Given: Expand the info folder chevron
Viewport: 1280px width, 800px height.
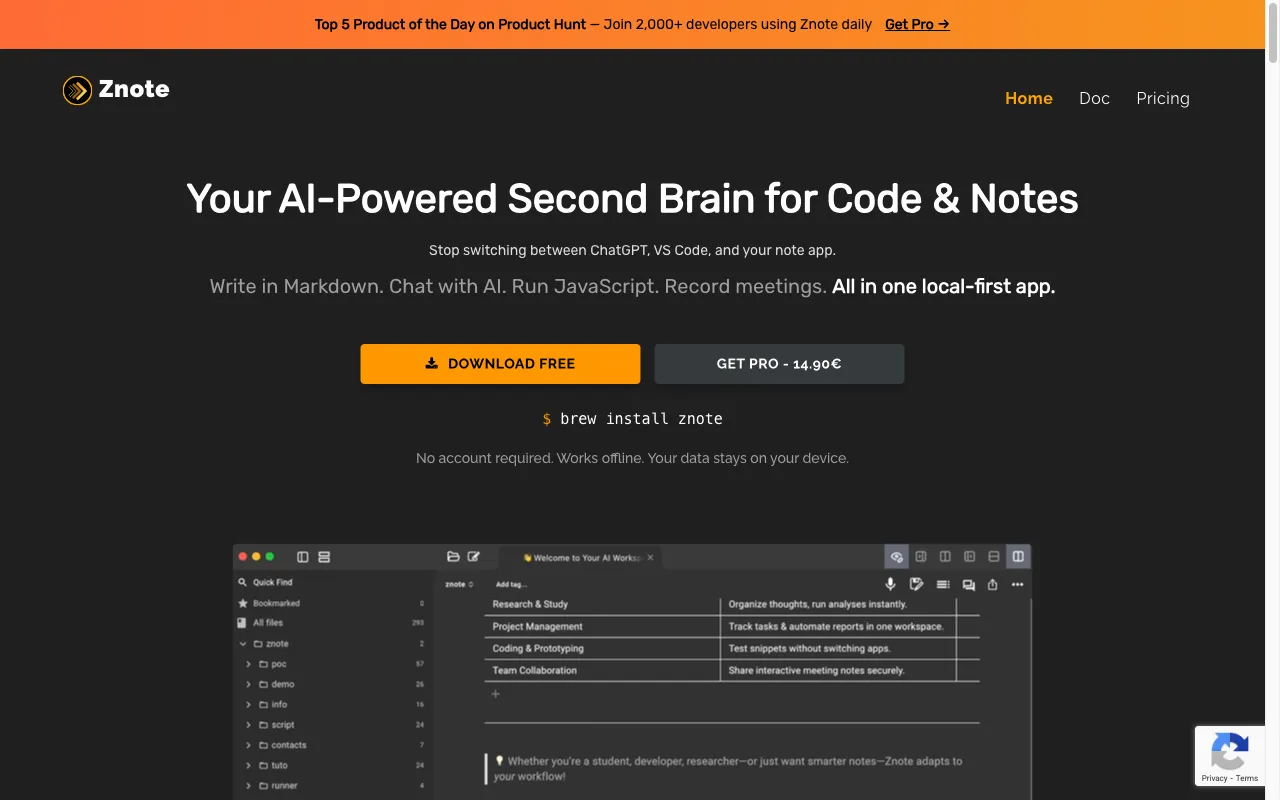Looking at the screenshot, I should (x=249, y=705).
